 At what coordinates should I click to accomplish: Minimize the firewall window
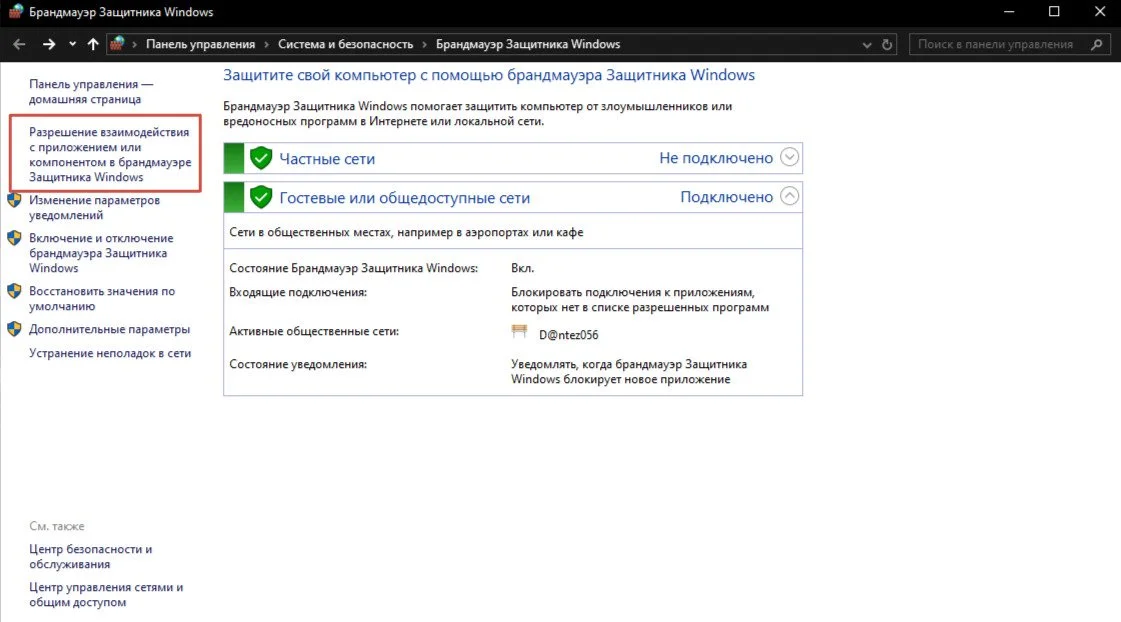pos(1009,12)
